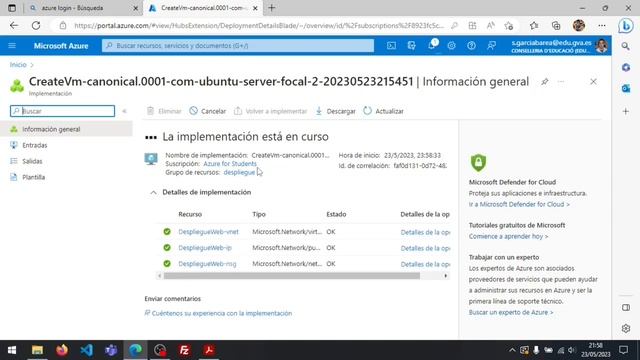This screenshot has width=640, height=360.
Task: Open Microsoft Teams from the taskbar
Action: tap(111, 350)
